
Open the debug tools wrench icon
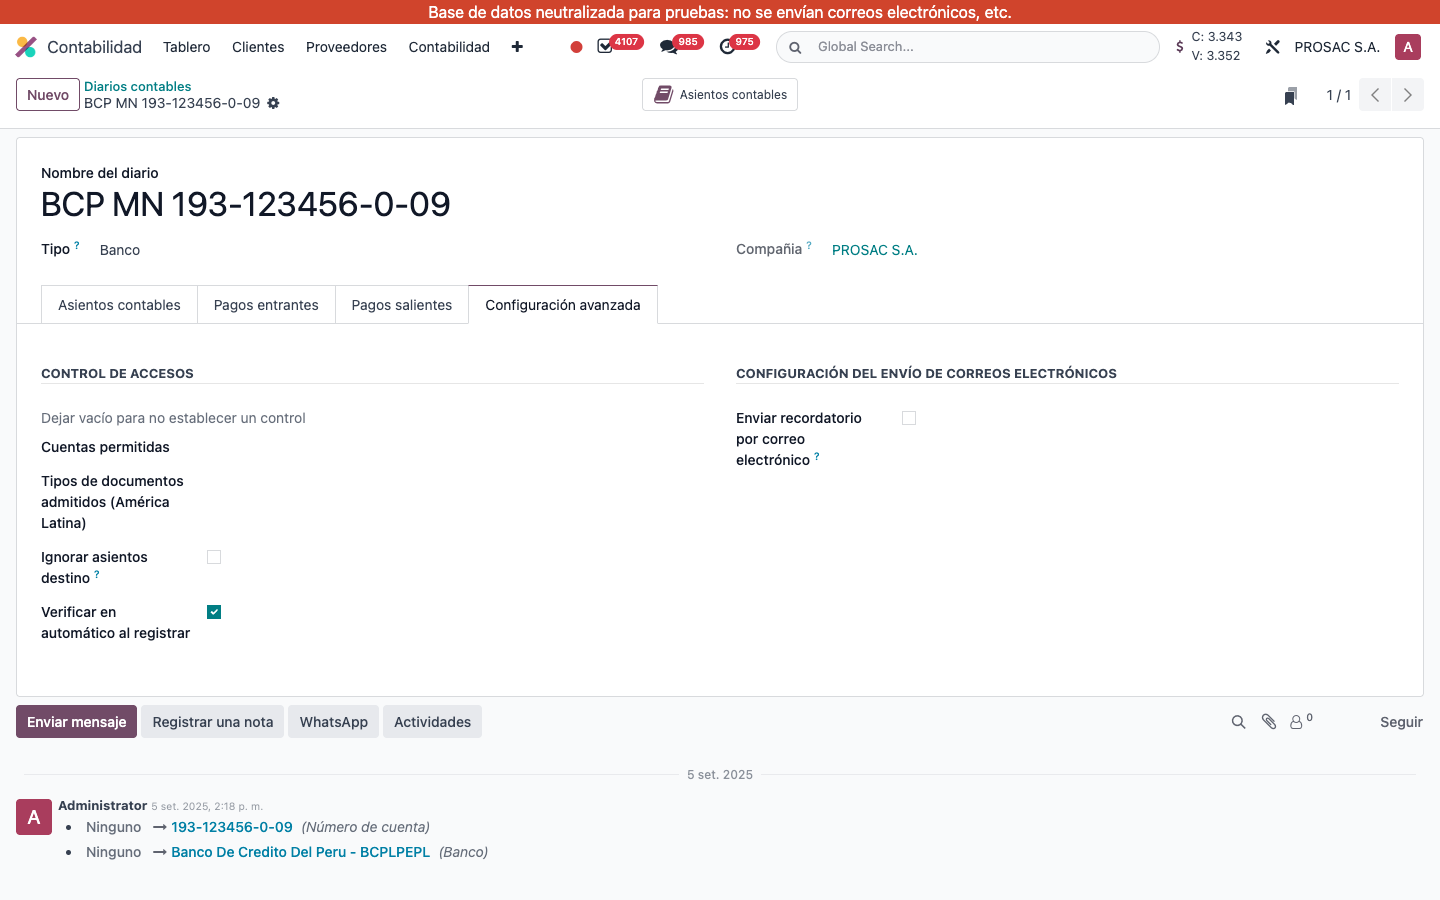coord(1272,47)
